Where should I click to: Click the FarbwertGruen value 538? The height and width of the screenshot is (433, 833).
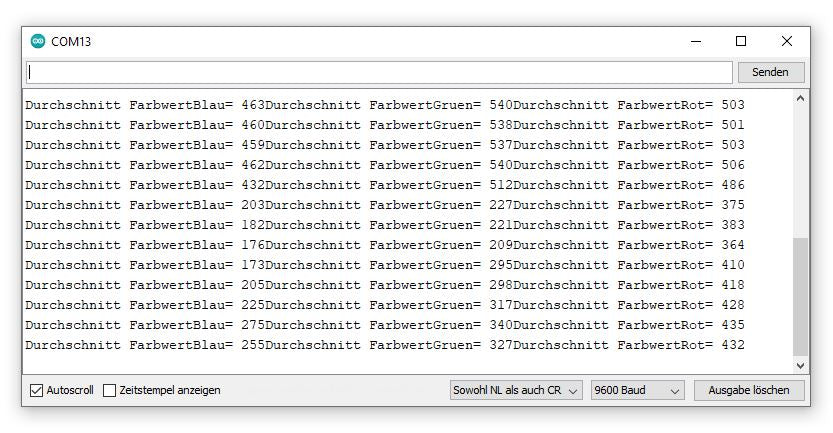pos(501,125)
